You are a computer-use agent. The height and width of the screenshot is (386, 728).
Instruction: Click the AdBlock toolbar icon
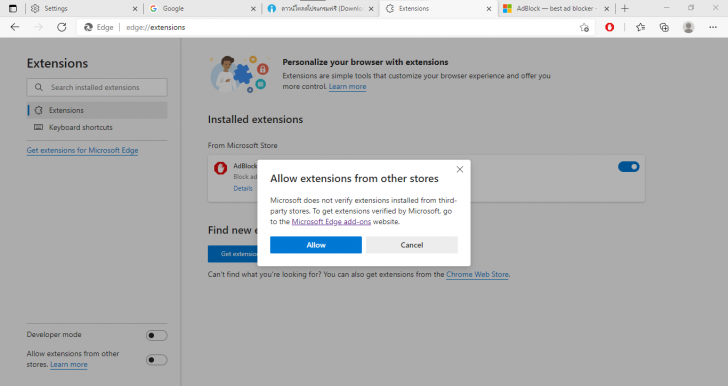[610, 27]
